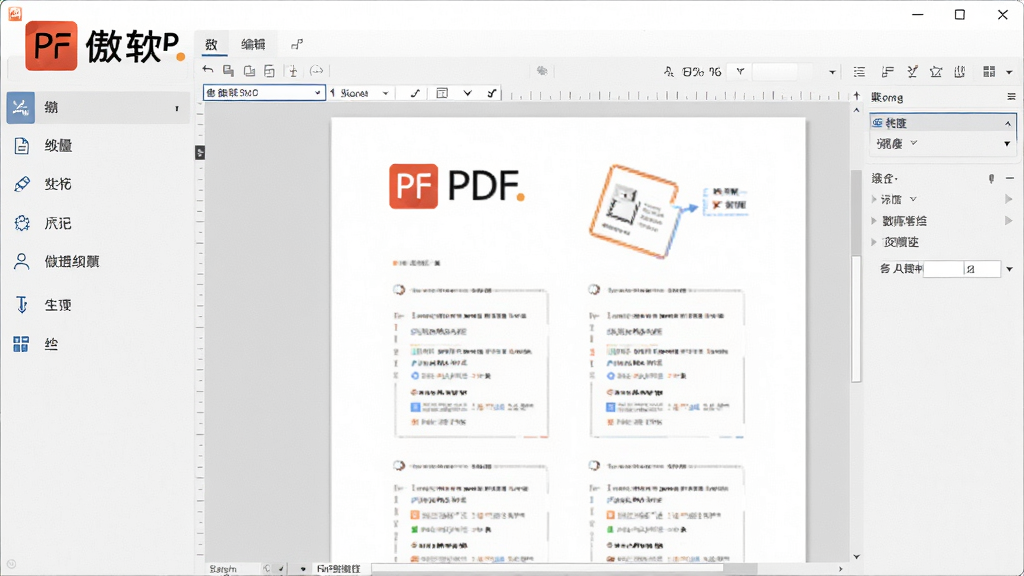Click the orange document illustration on page
The image size is (1024, 576).
pos(635,211)
